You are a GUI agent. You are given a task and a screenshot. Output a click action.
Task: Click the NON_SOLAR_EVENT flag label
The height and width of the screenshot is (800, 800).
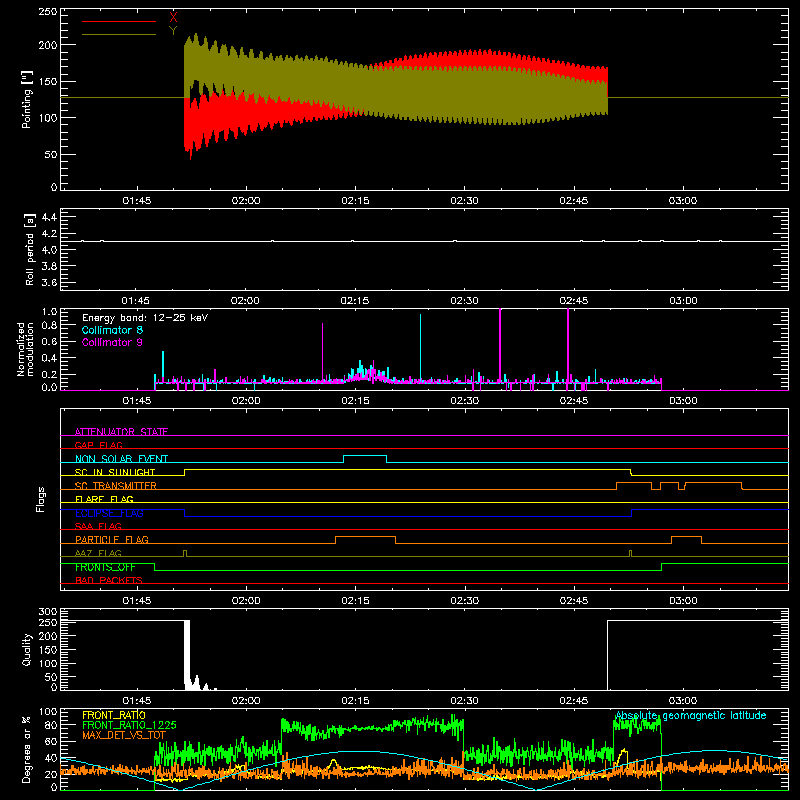[x=121, y=459]
